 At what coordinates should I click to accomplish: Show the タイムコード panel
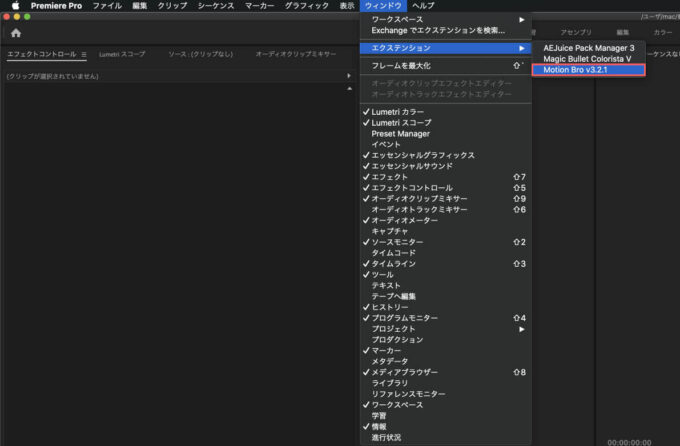pyautogui.click(x=445, y=253)
